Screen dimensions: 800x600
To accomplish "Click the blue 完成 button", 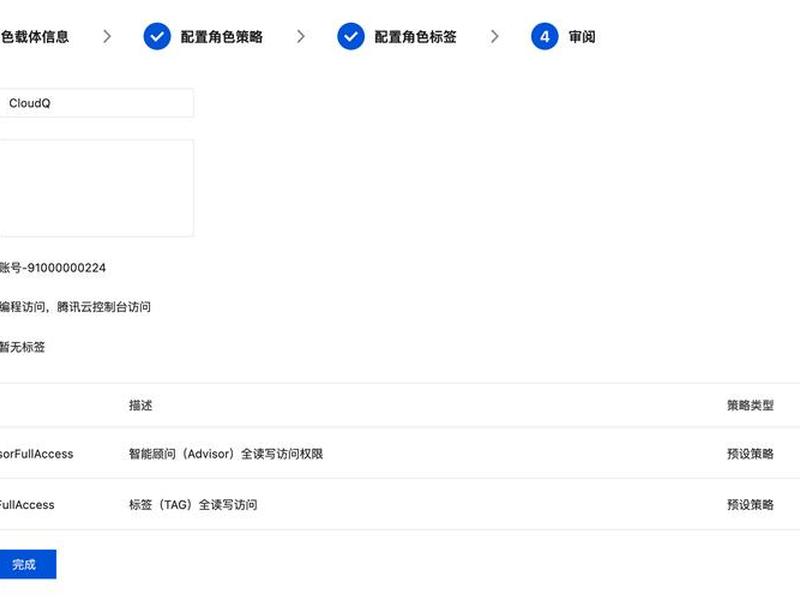I will tap(28, 564).
